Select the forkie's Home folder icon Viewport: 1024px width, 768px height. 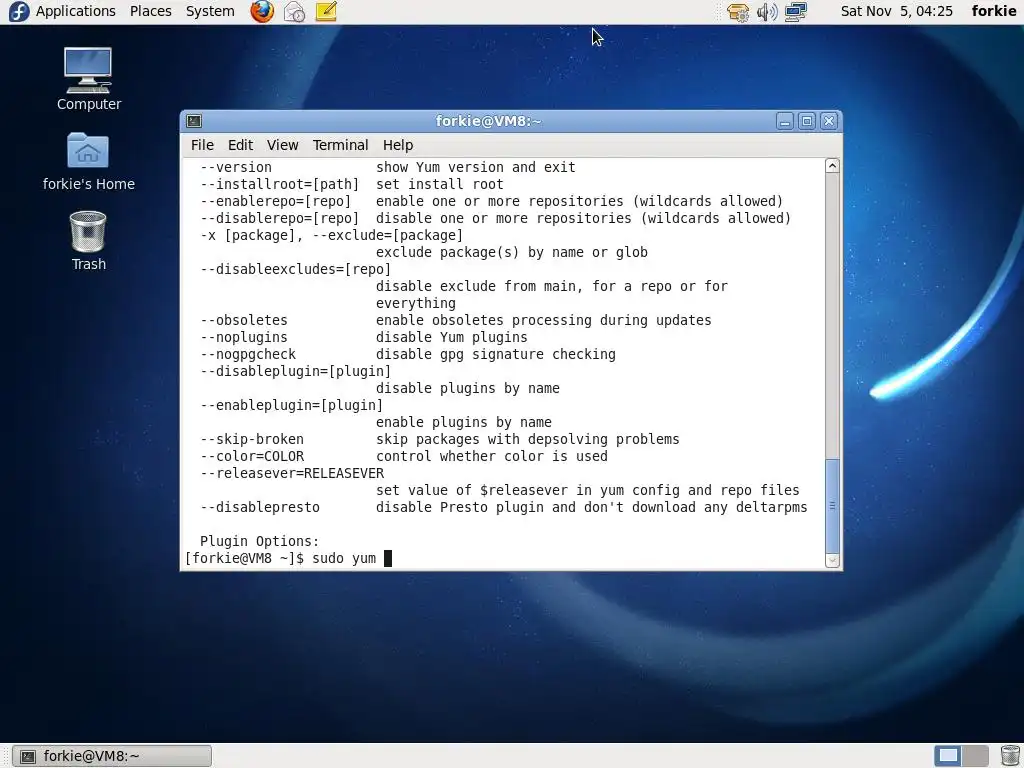coord(89,161)
